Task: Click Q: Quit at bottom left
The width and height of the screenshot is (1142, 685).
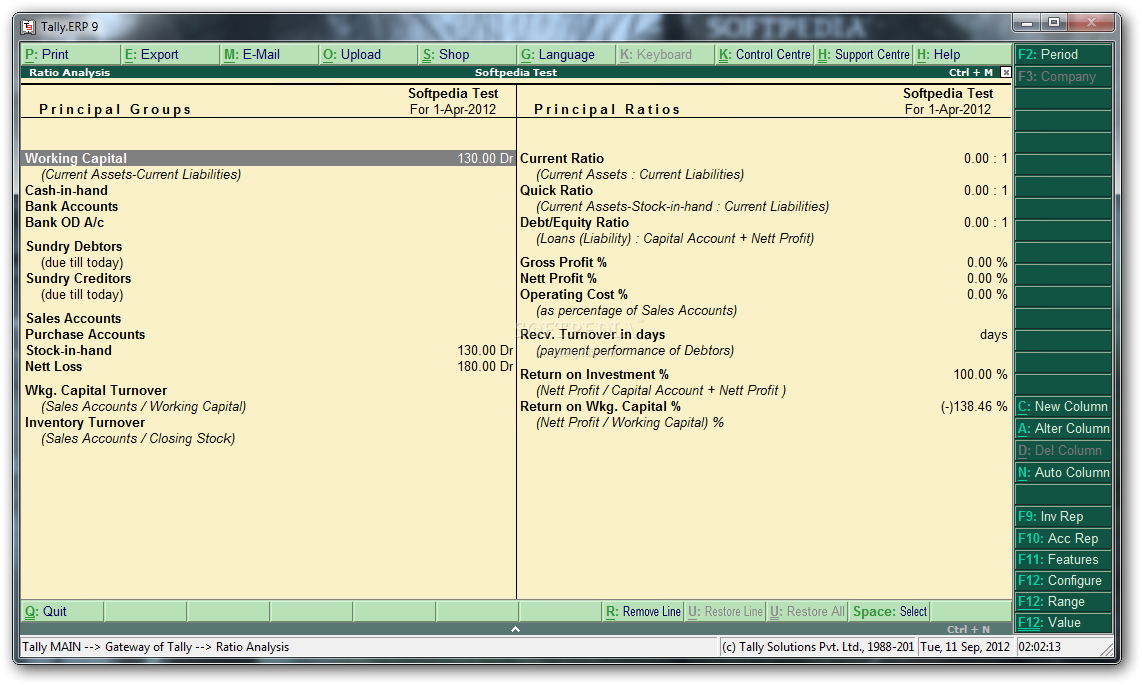Action: pyautogui.click(x=63, y=611)
